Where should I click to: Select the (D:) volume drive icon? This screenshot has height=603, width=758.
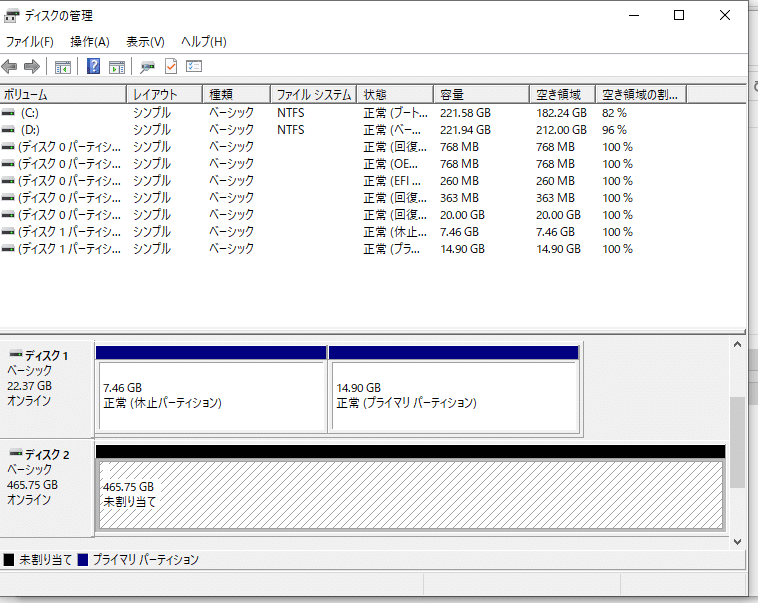8,130
